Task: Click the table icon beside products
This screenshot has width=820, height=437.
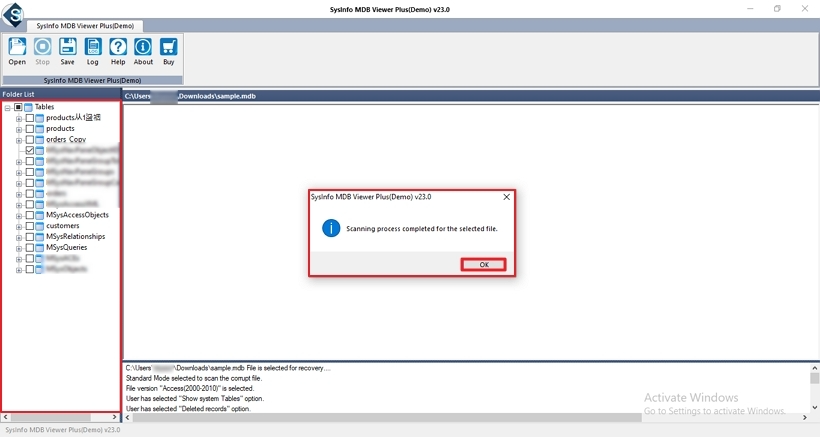Action: (x=40, y=129)
